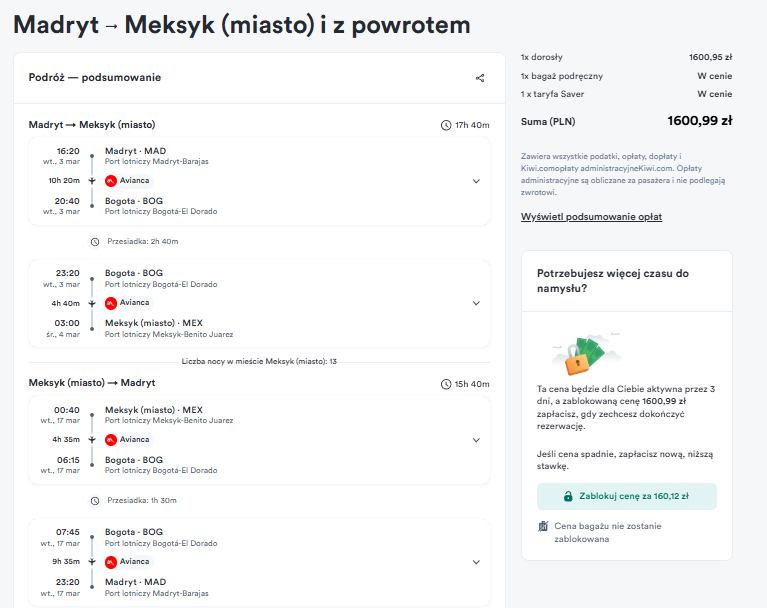
Task: Click the crossed-out baggage icon
Action: (543, 526)
